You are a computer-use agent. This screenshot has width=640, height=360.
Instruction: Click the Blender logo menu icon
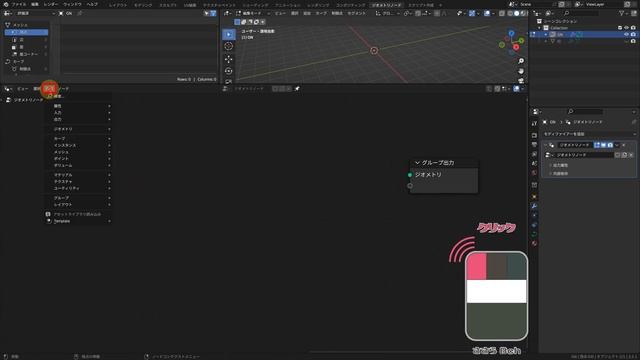pyautogui.click(x=6, y=4)
